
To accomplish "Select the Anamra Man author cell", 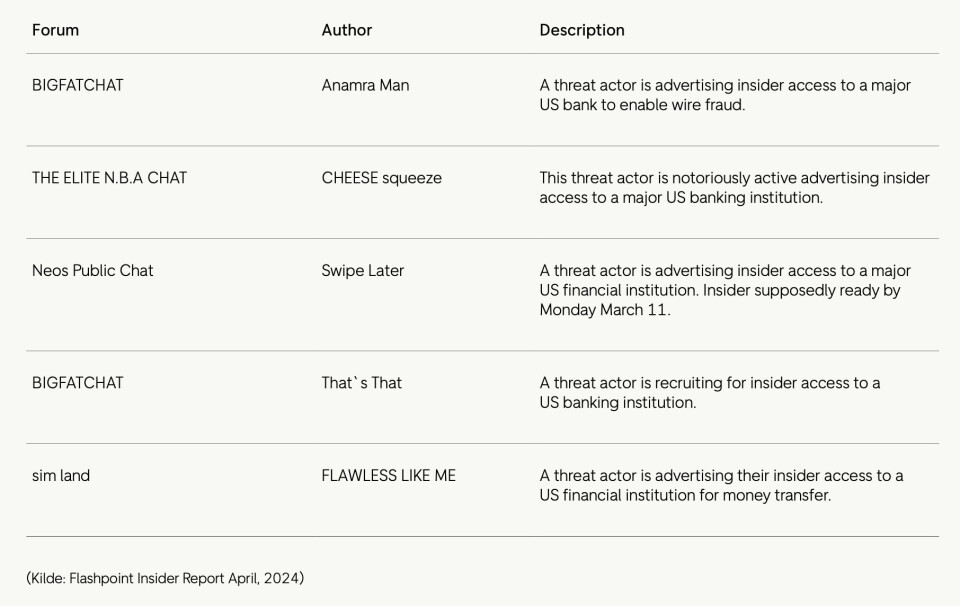I will [x=365, y=85].
